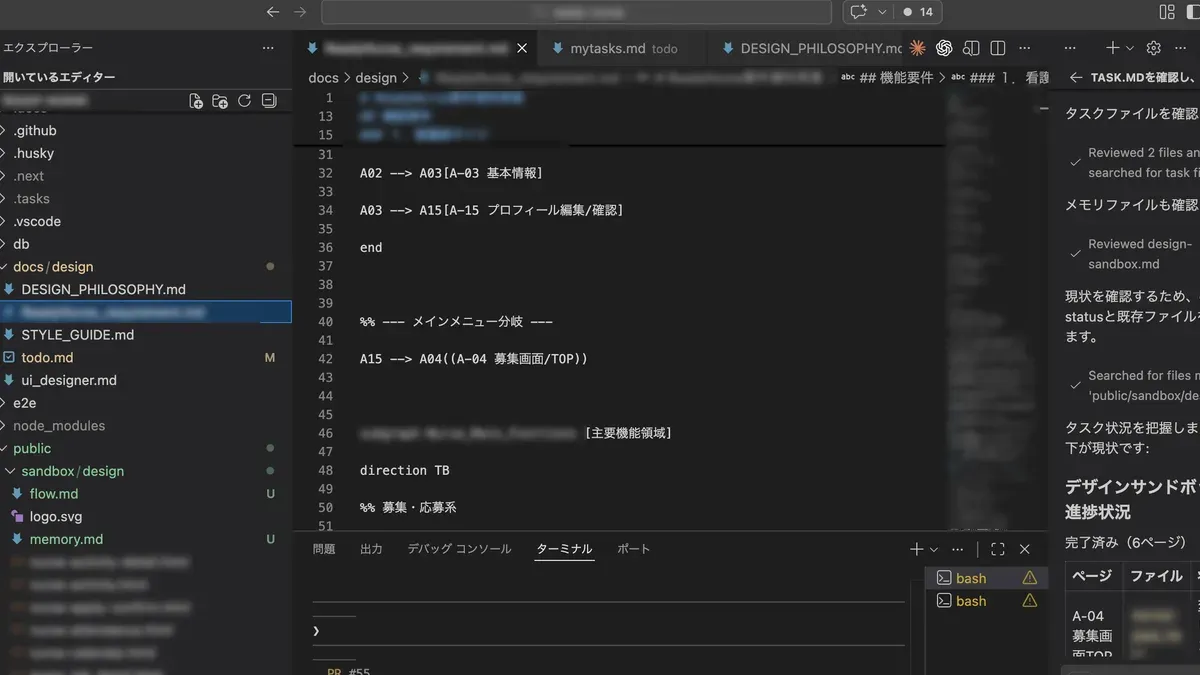Open STYLE_GUIDE.md from the file tree
This screenshot has width=1200, height=675.
(77, 335)
